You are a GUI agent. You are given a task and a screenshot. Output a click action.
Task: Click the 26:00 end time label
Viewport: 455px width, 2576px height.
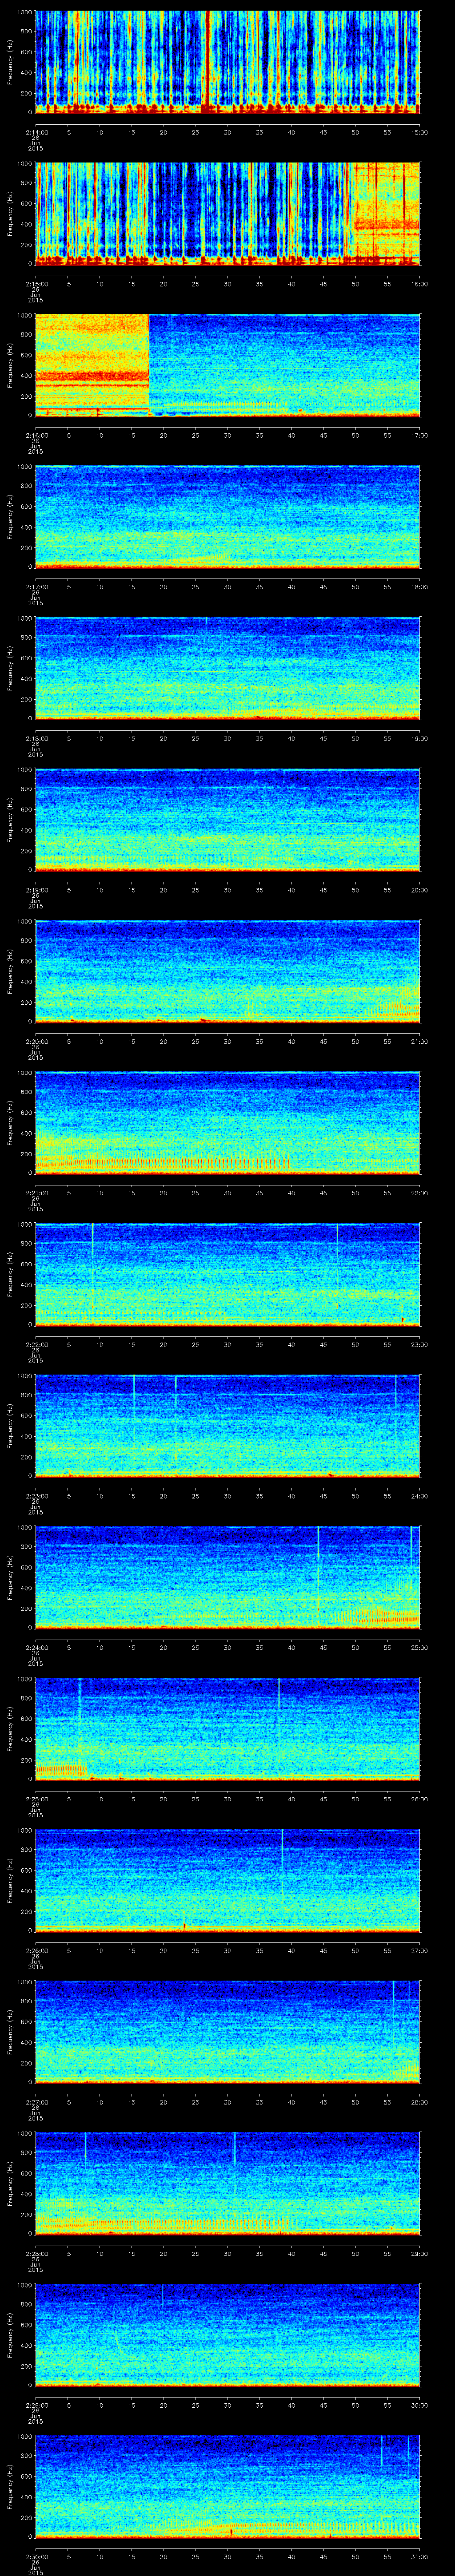tap(420, 1799)
